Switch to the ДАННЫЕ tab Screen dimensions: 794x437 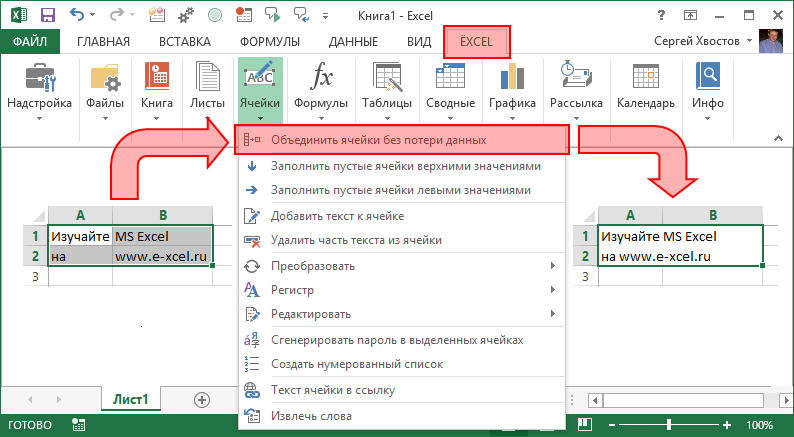353,42
